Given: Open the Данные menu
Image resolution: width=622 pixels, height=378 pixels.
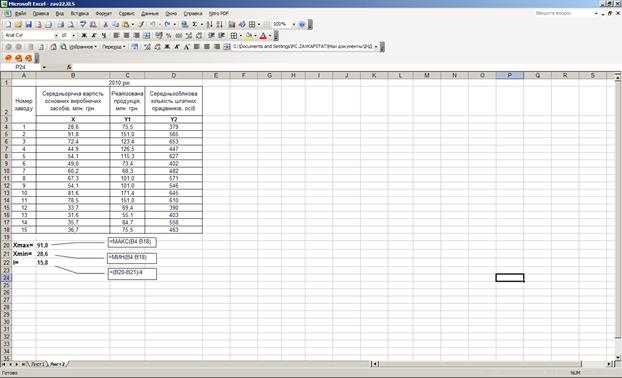Looking at the screenshot, I should pyautogui.click(x=150, y=13).
